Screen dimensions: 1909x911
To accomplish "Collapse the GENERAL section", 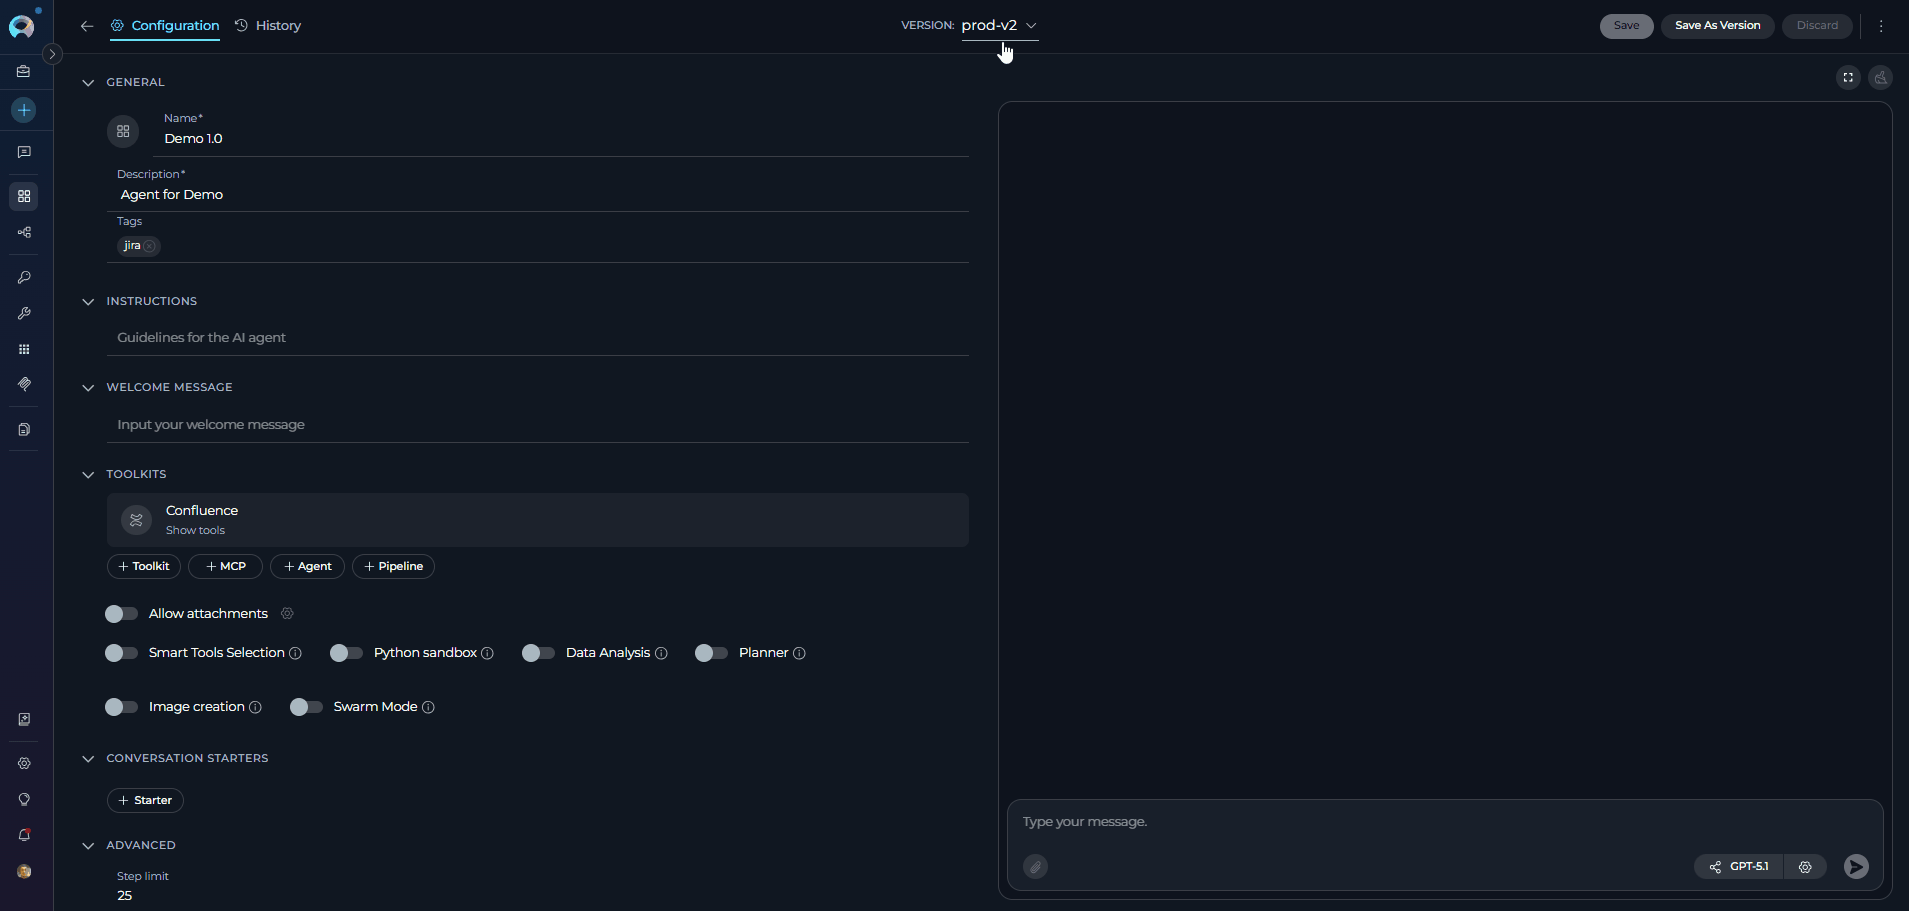I will (88, 83).
